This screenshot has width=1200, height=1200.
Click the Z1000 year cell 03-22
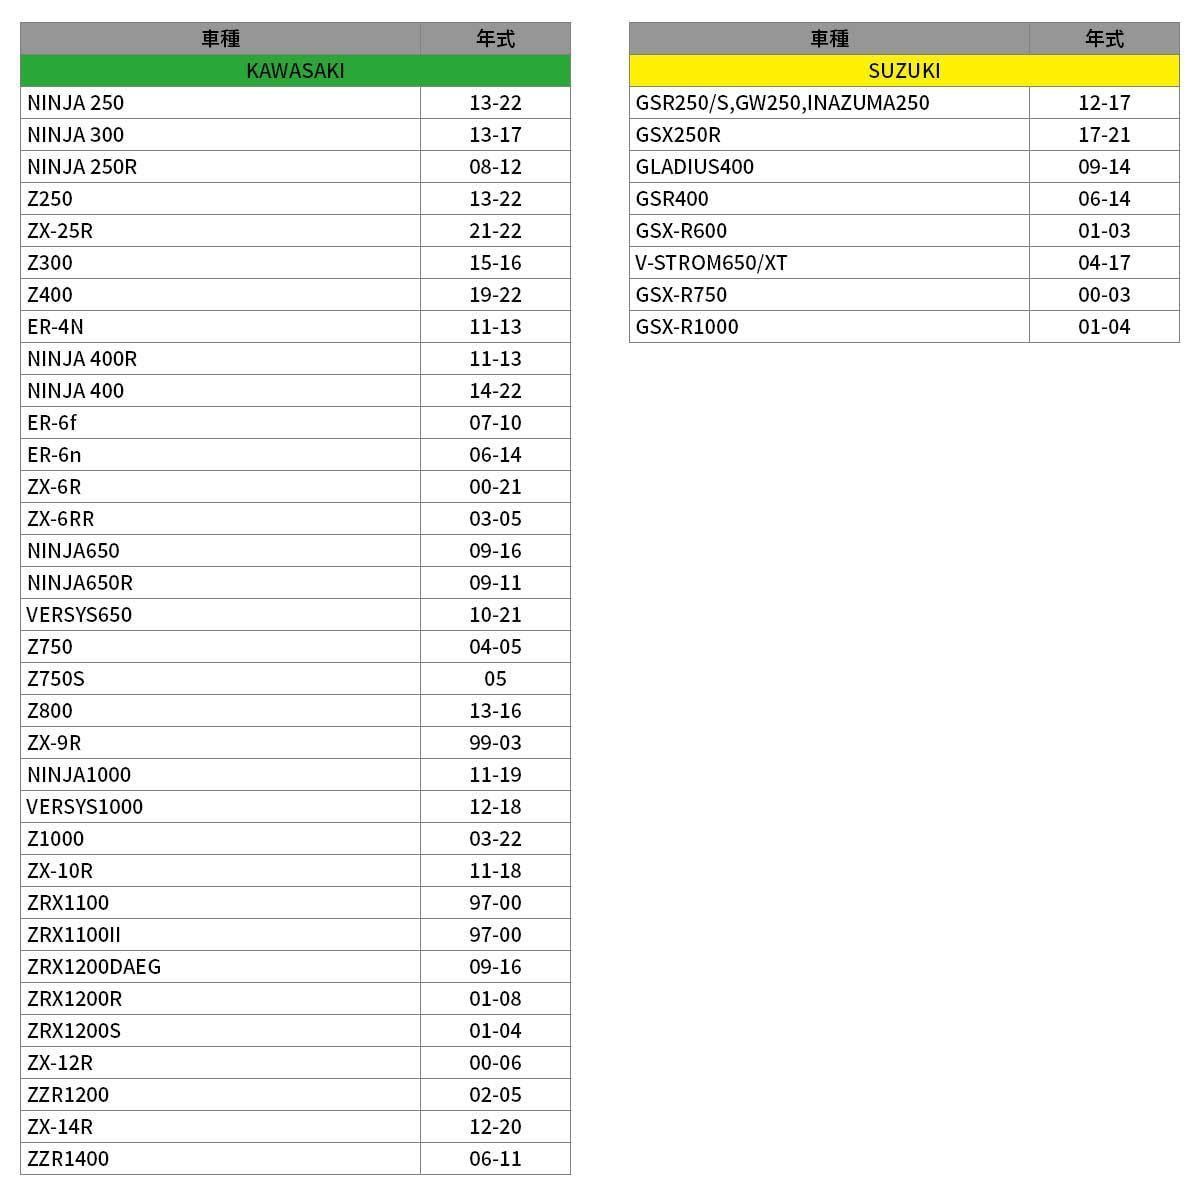495,839
